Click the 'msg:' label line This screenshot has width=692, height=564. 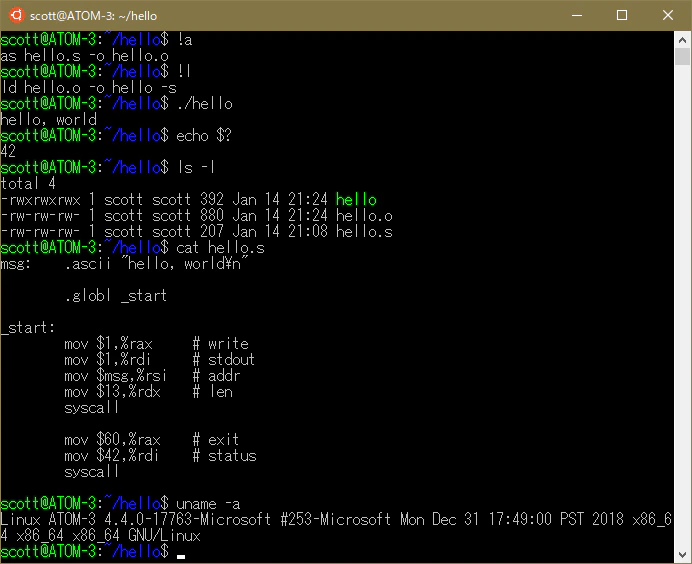point(124,264)
